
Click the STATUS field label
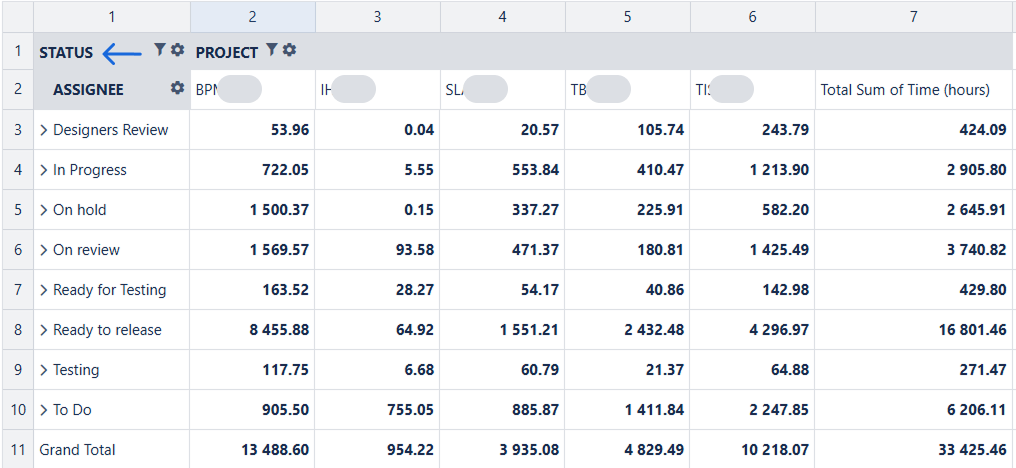[66, 52]
